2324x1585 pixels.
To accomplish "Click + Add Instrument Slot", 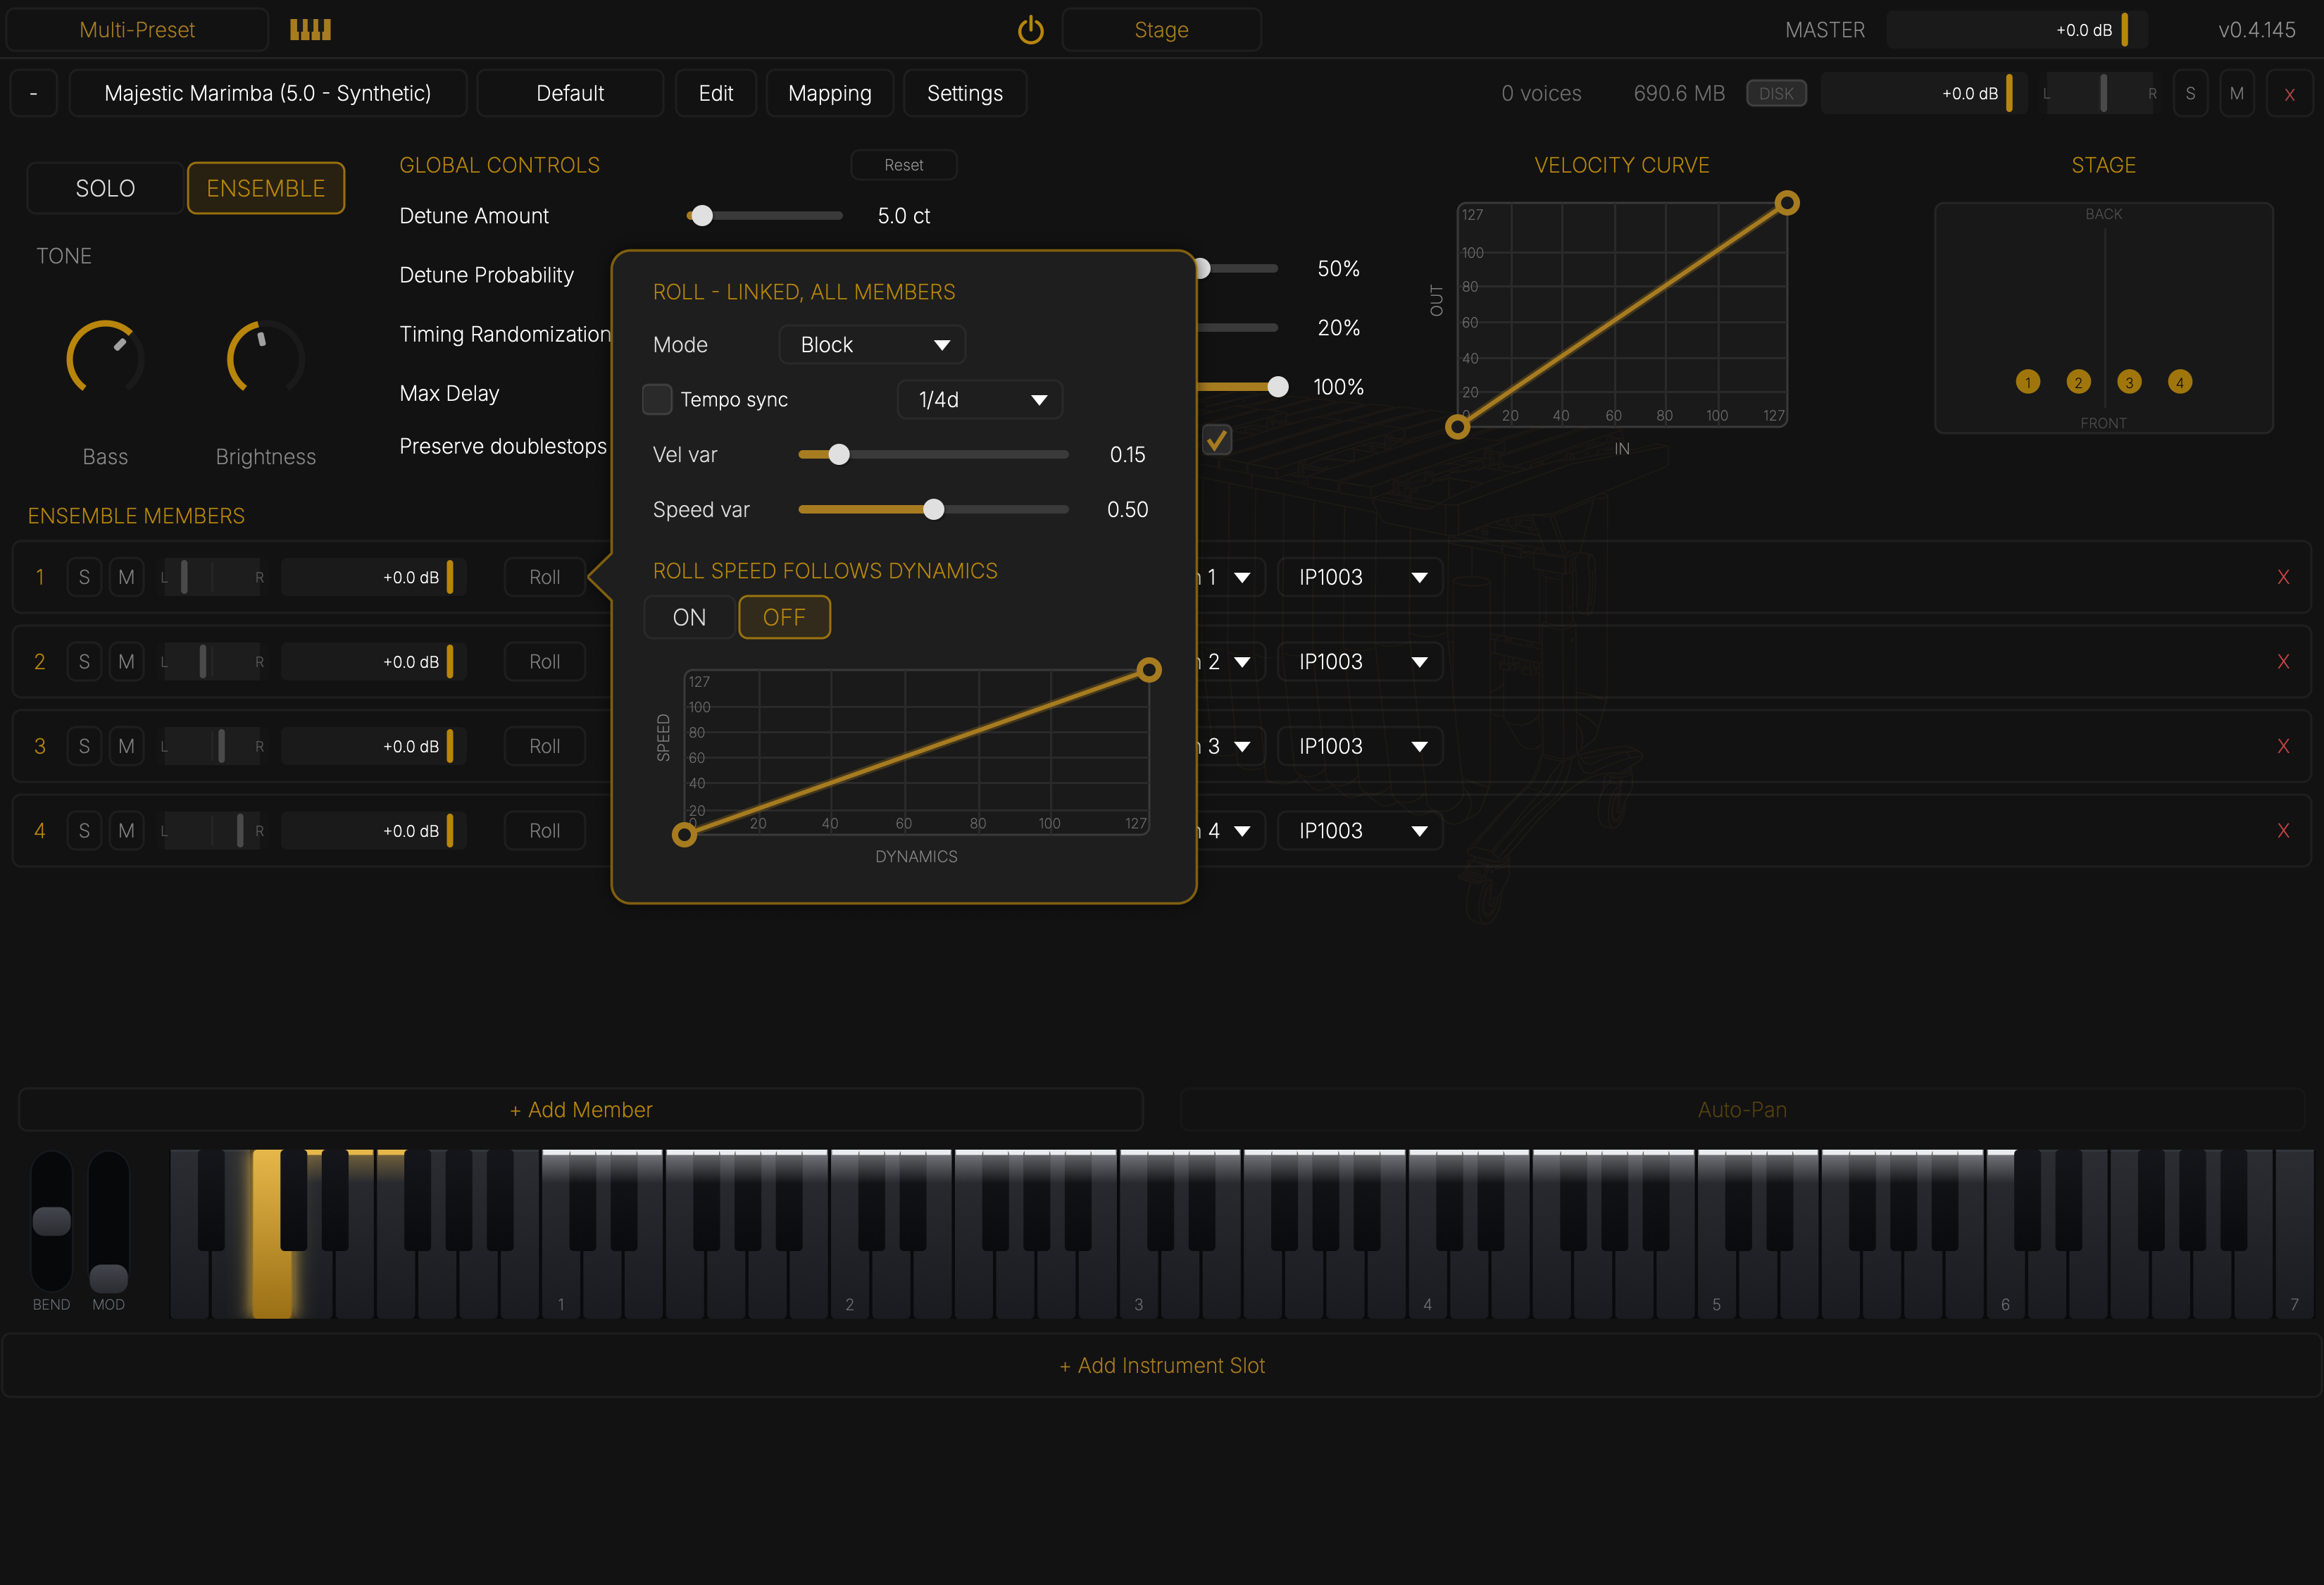I will [x=1162, y=1366].
